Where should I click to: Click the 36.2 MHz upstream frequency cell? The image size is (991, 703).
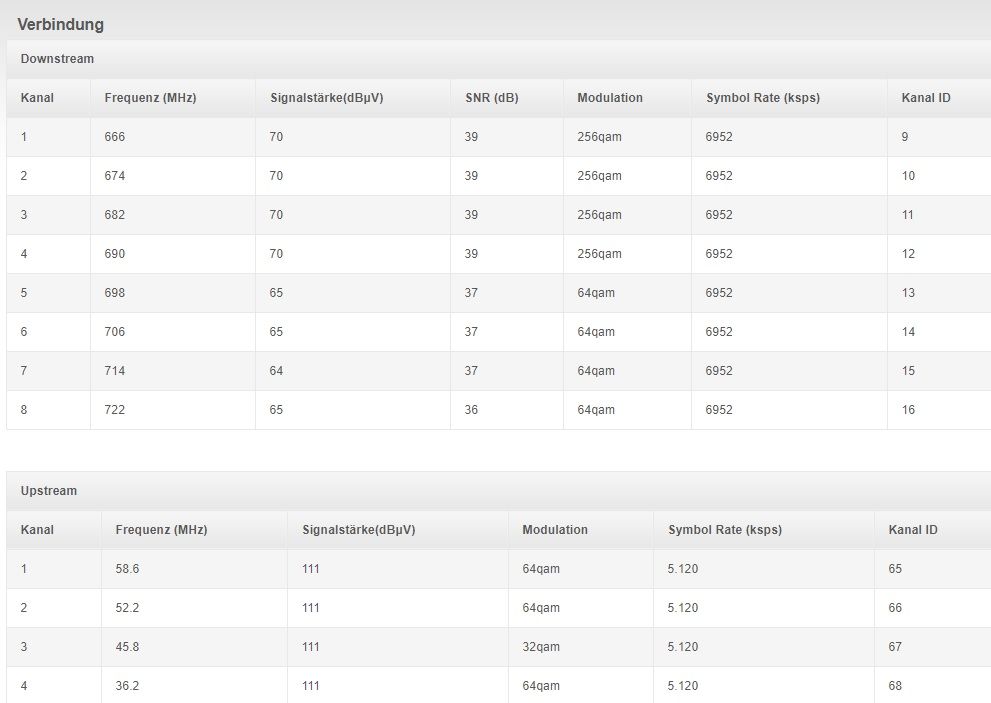[x=127, y=686]
